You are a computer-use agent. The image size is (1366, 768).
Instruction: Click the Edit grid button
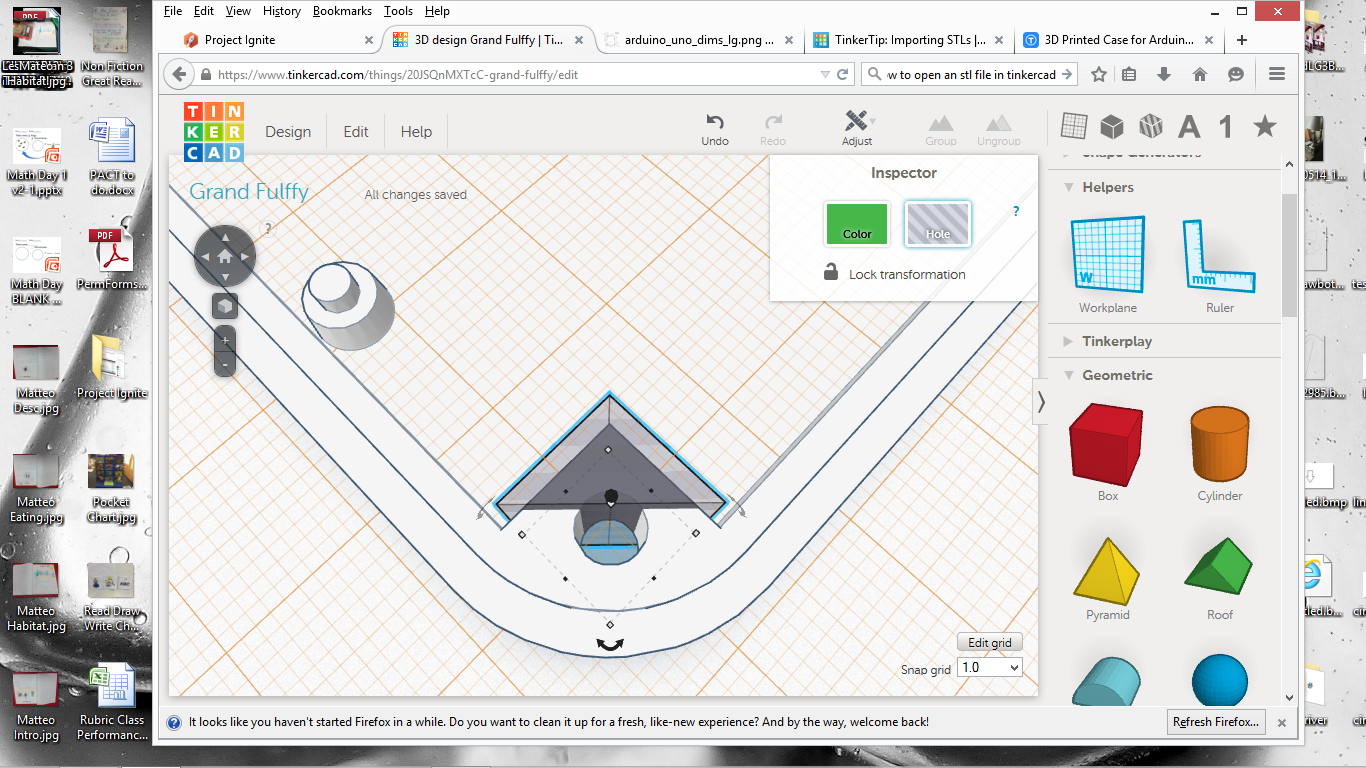point(990,643)
